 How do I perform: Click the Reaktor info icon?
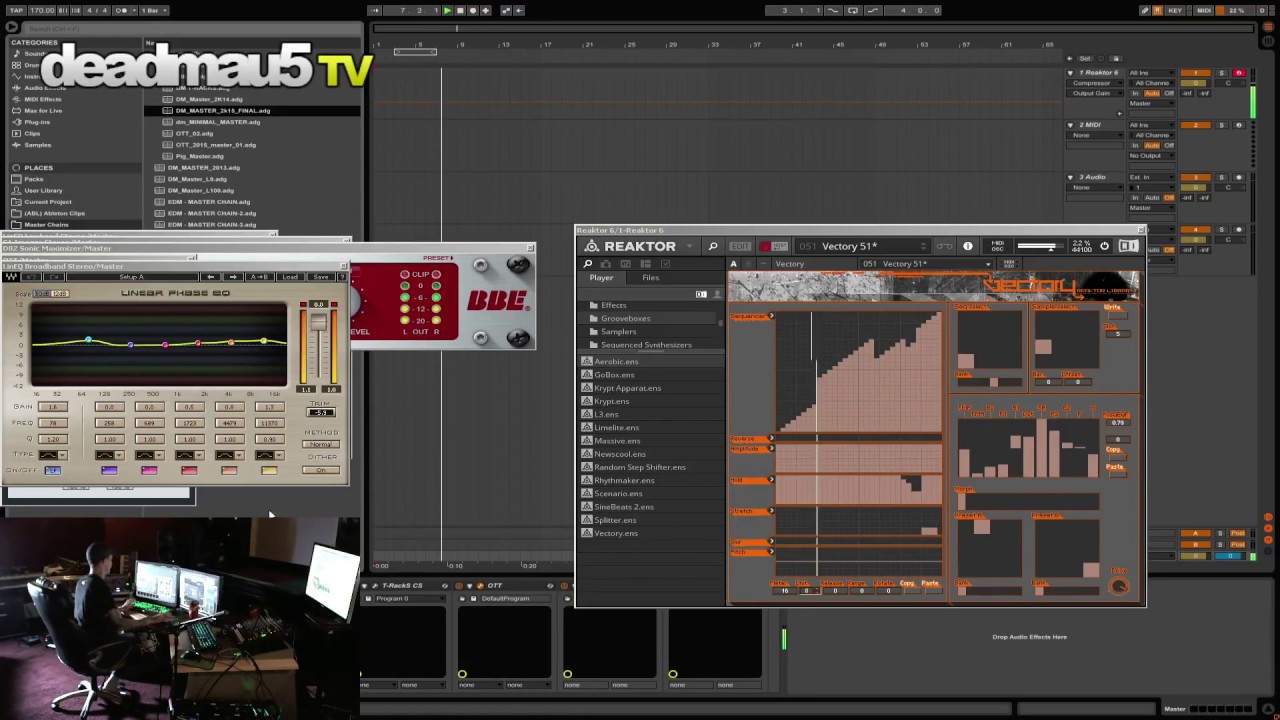pyautogui.click(x=968, y=246)
